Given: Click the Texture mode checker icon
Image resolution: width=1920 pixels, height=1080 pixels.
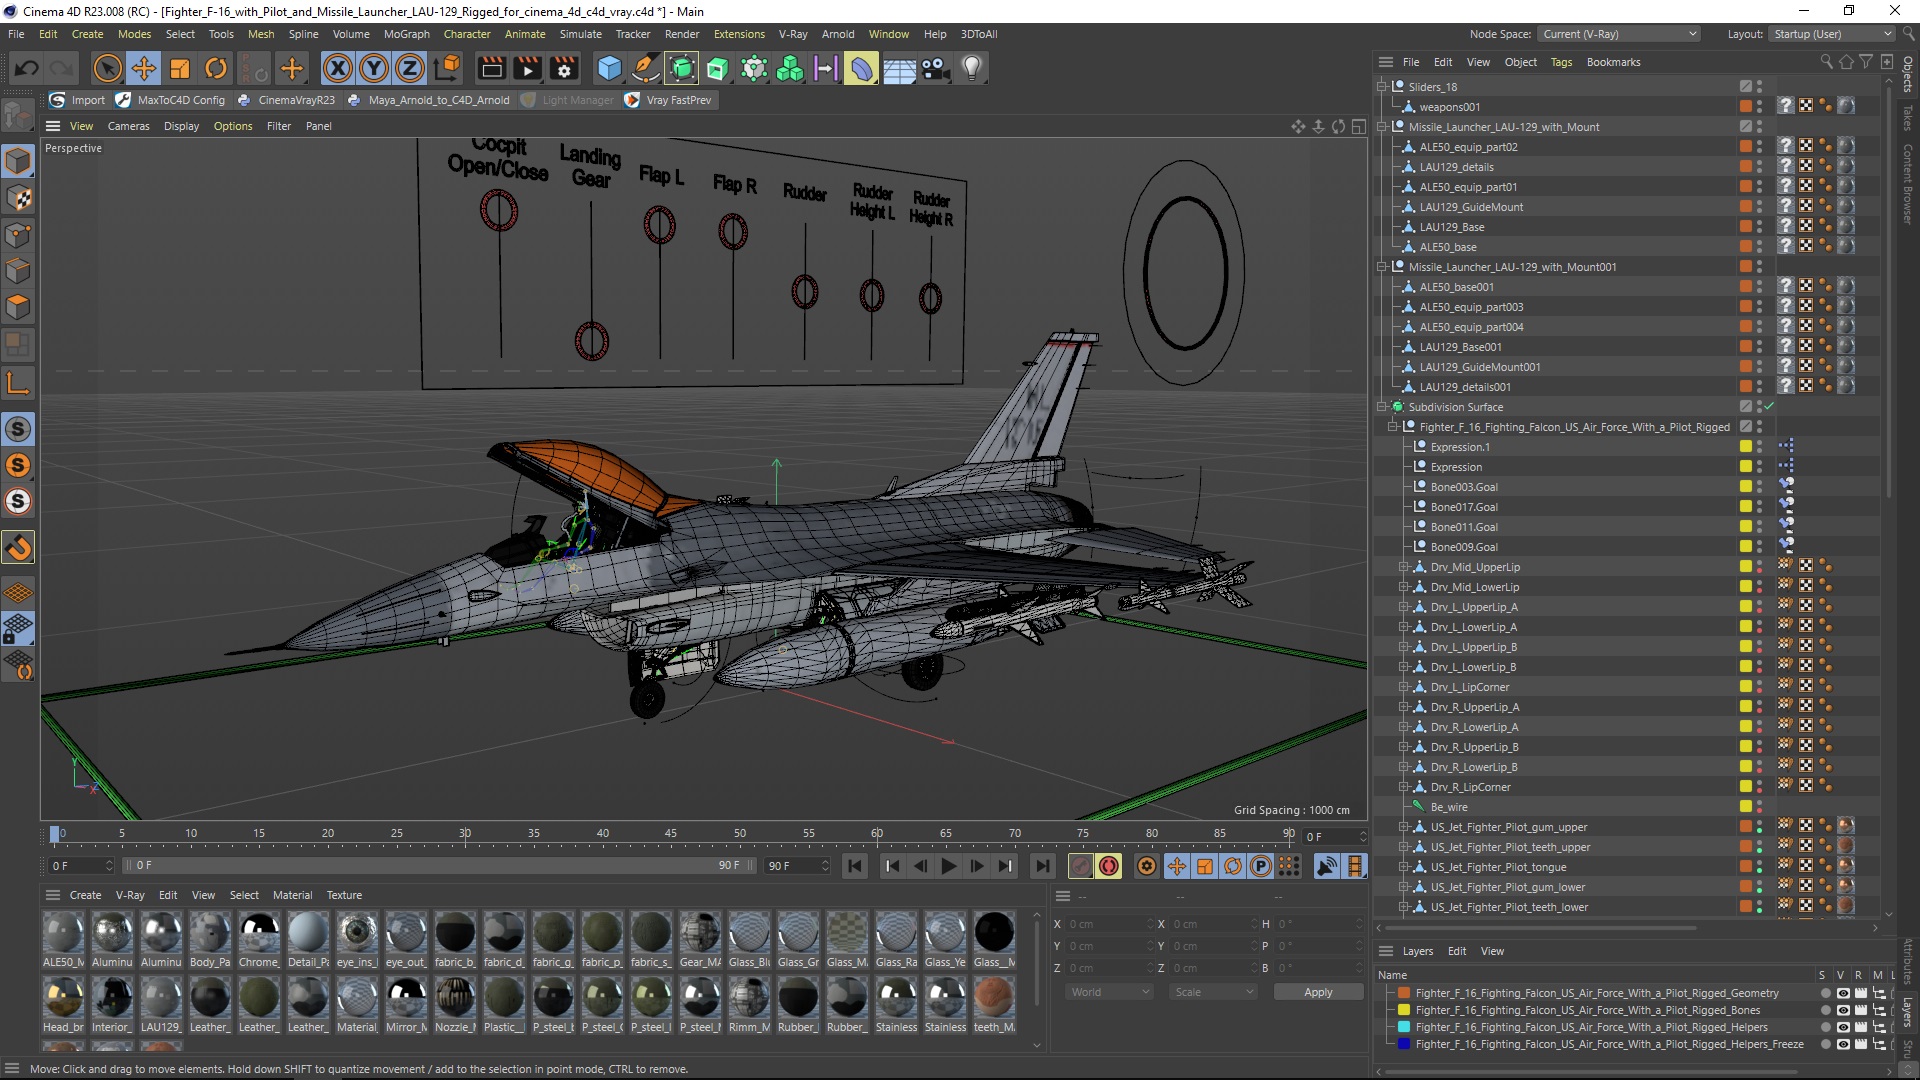Looking at the screenshot, I should point(18,197).
